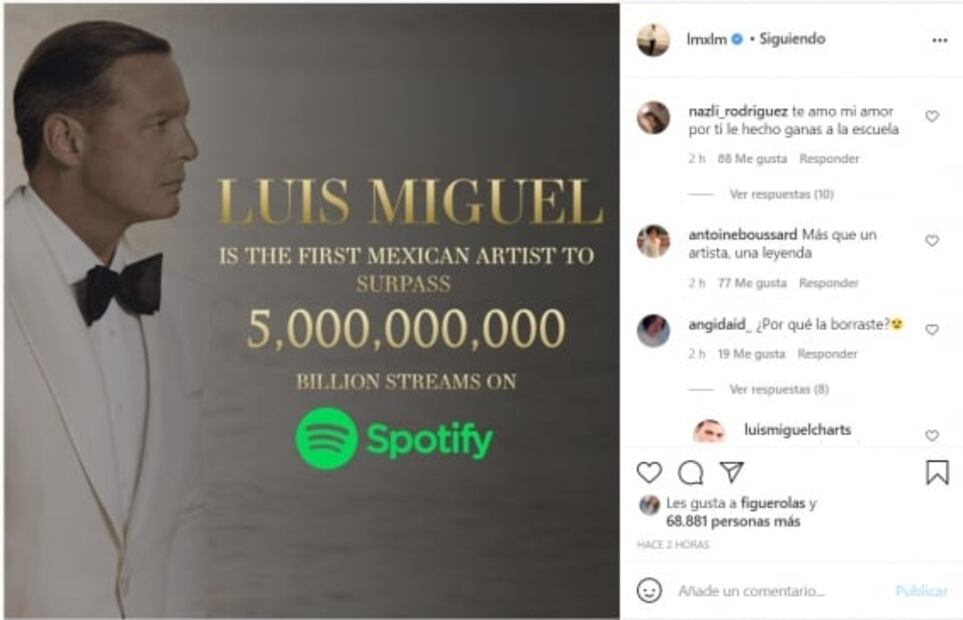963x620 pixels.
Task: Open emoji picker smiley icon
Action: 649,591
